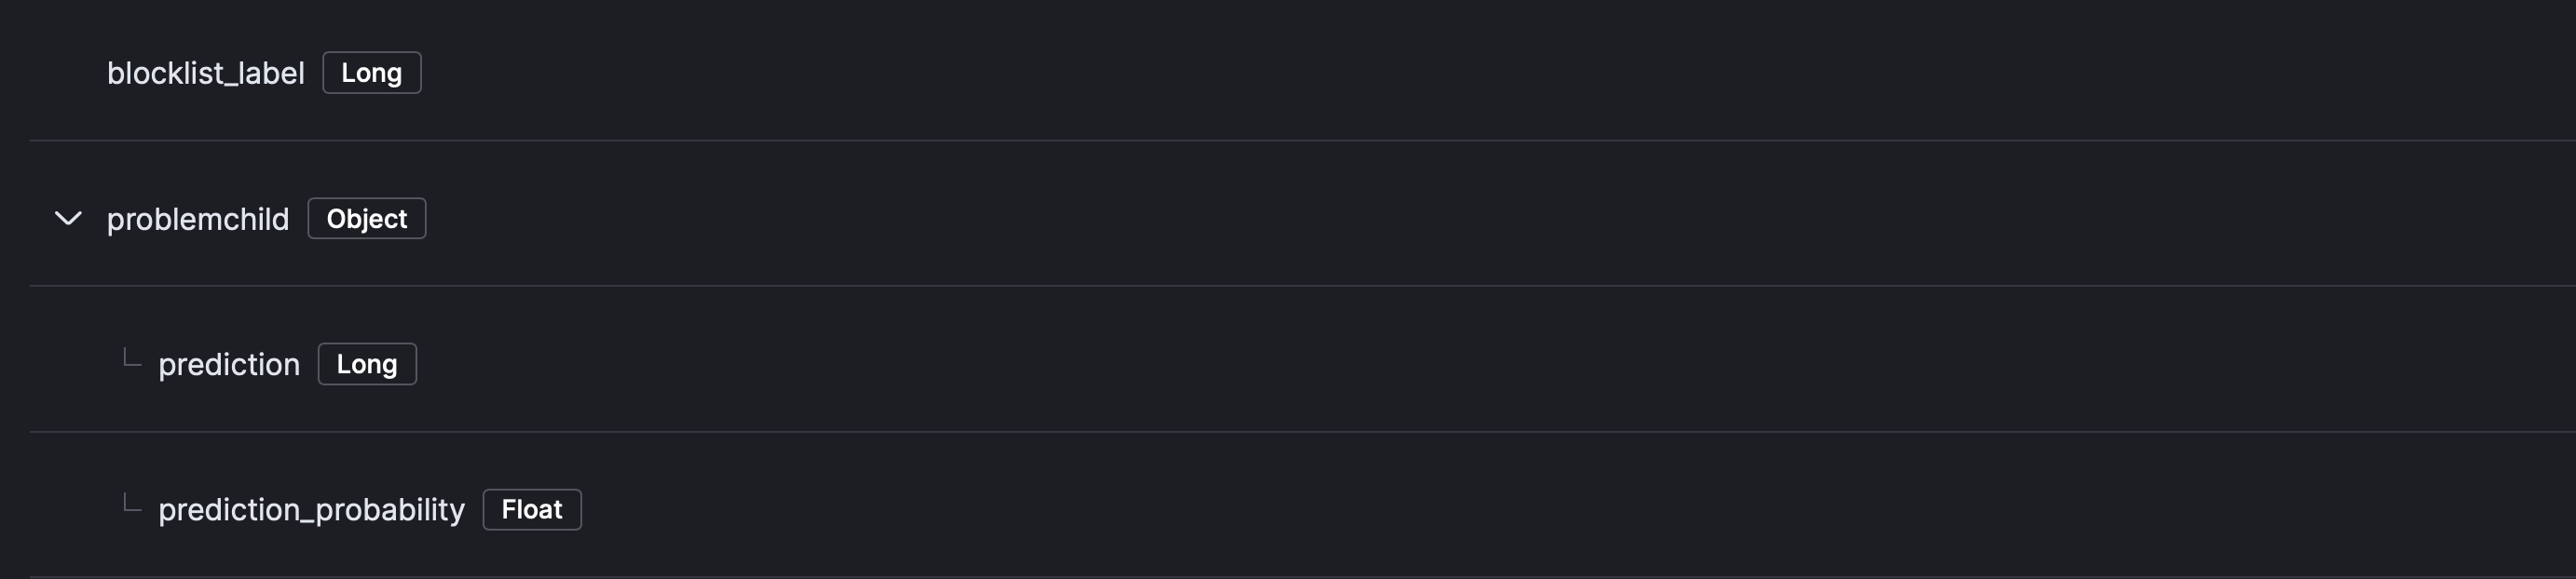
Task: Click the prediction_probability row
Action: click(x=1200, y=509)
